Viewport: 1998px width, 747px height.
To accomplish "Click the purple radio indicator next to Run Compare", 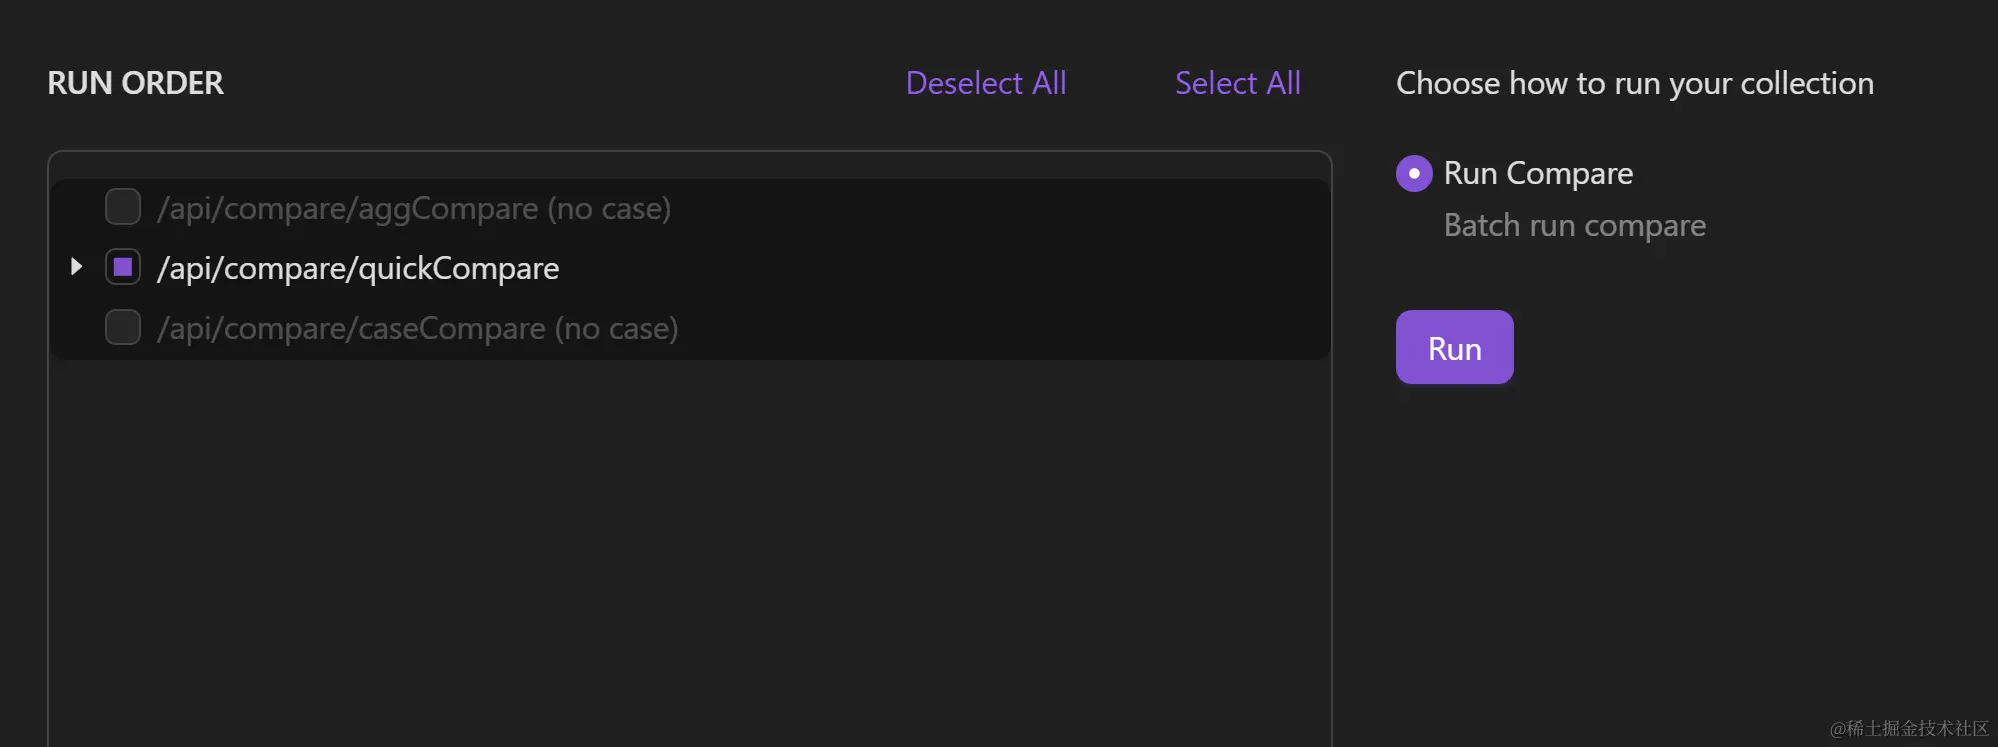I will [x=1412, y=173].
